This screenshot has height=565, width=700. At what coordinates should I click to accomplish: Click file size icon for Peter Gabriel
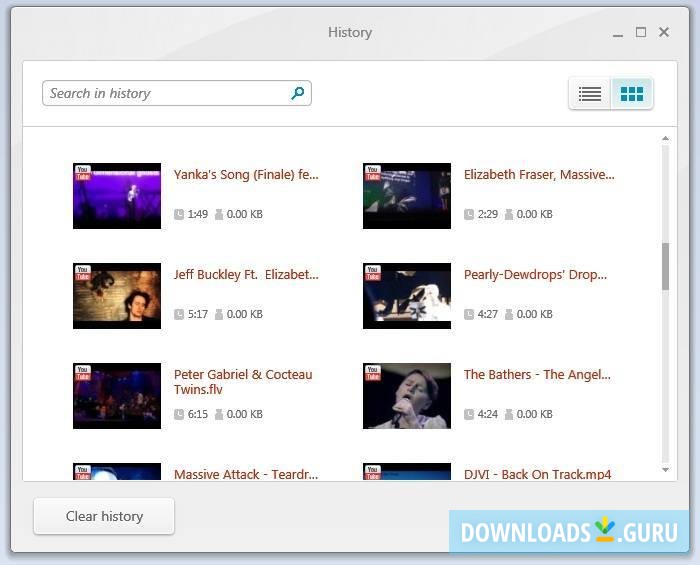point(219,415)
